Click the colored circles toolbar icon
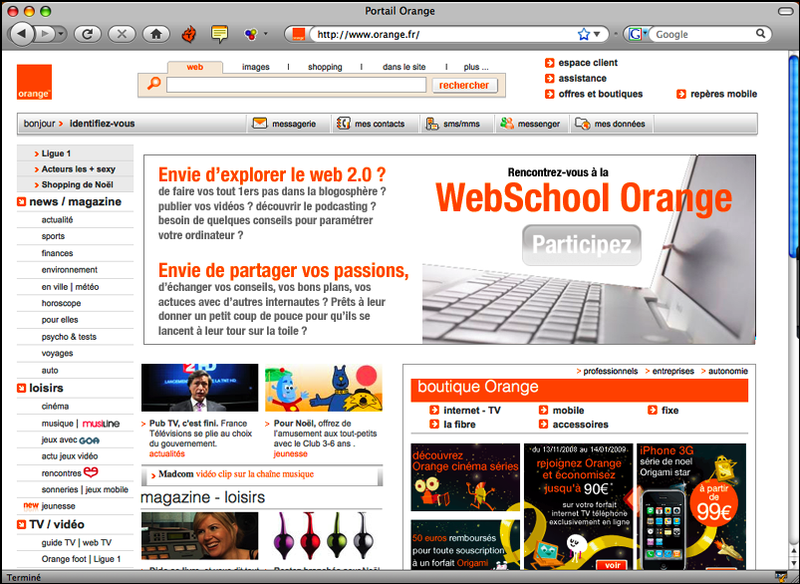Screen dimensions: 800x584 [x=251, y=34]
